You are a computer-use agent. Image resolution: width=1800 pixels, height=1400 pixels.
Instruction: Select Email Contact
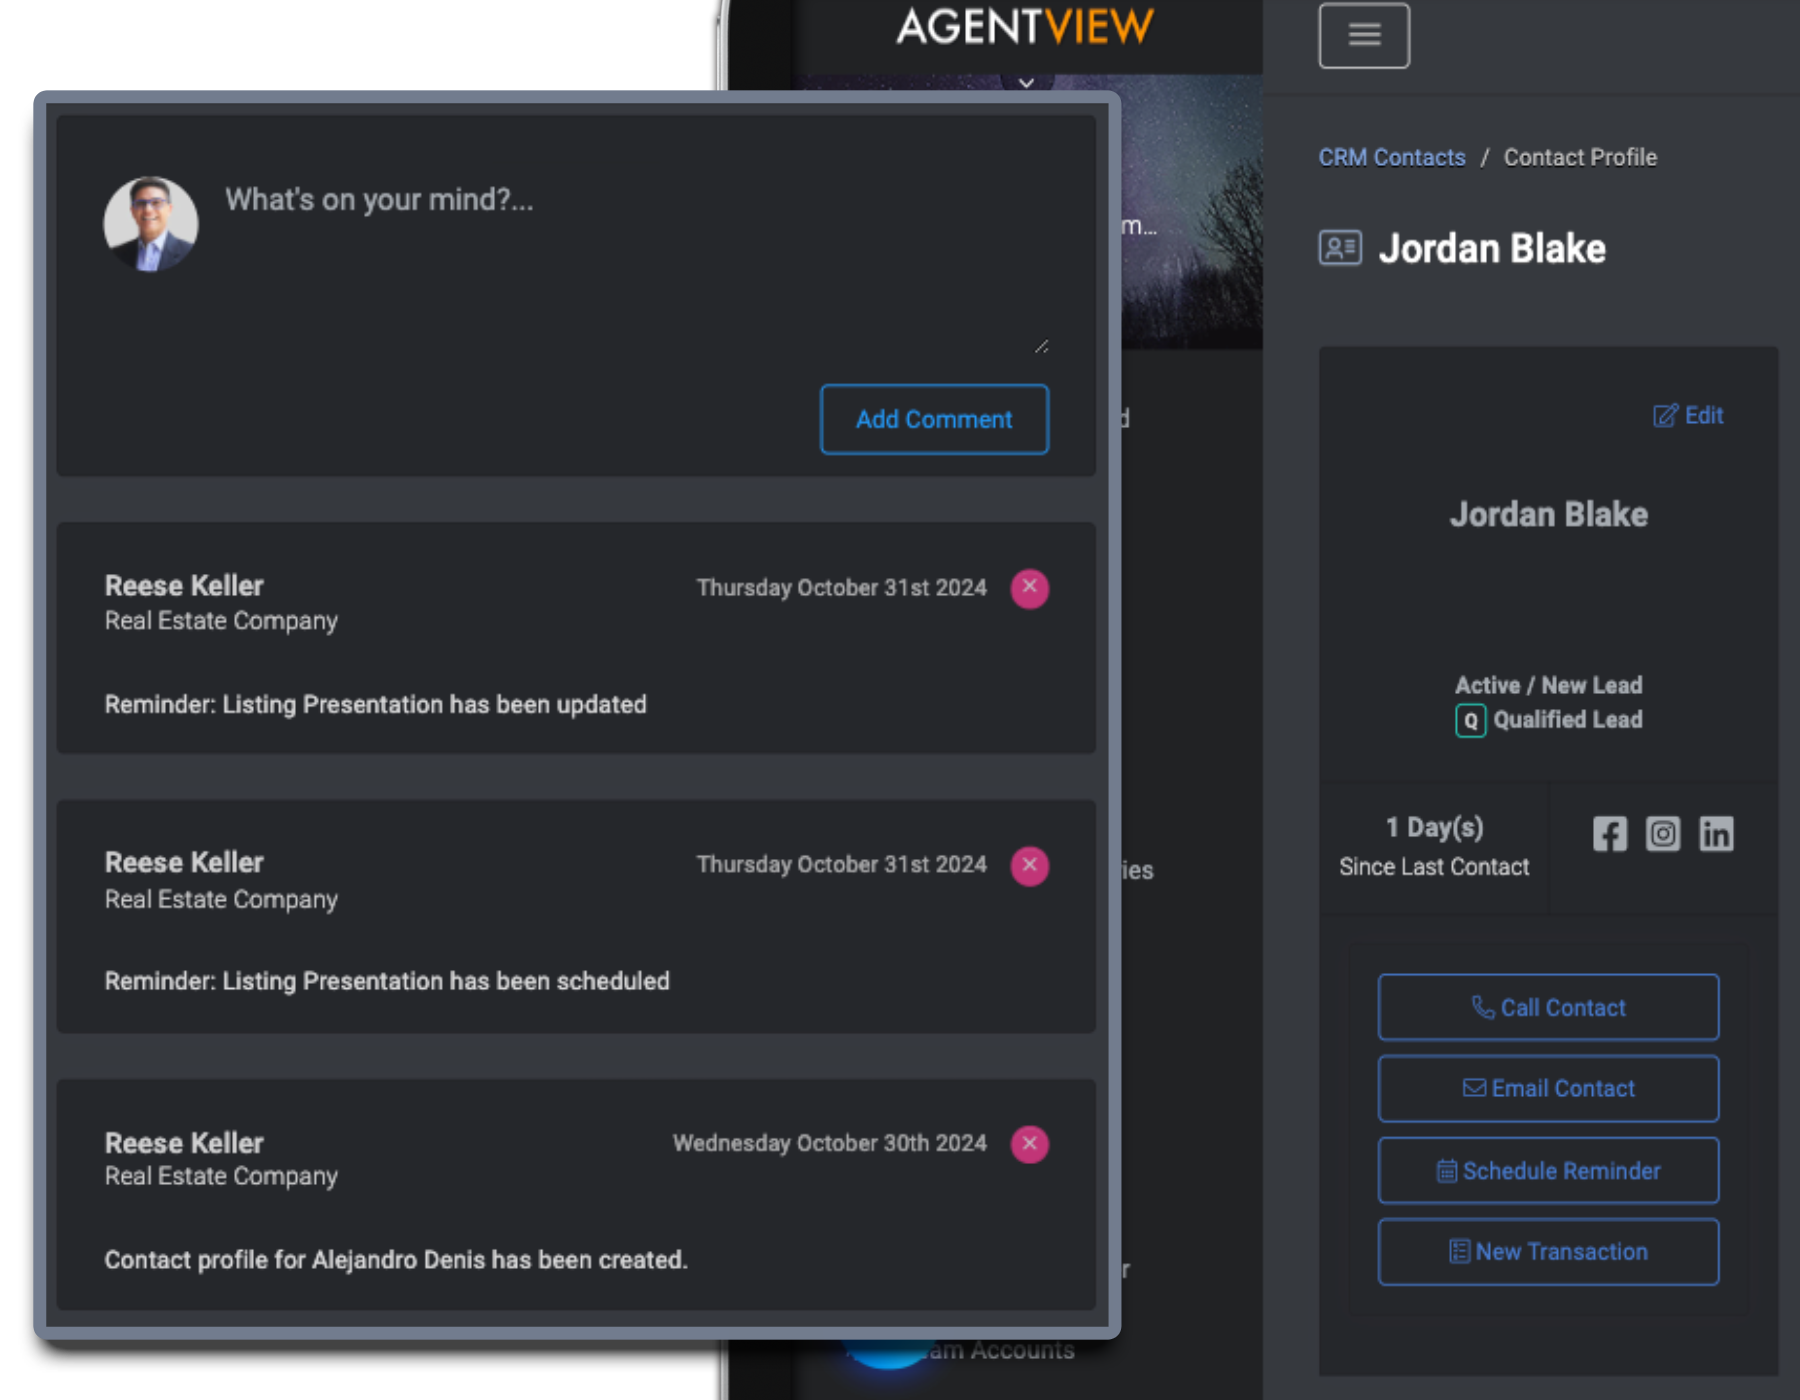pyautogui.click(x=1548, y=1088)
